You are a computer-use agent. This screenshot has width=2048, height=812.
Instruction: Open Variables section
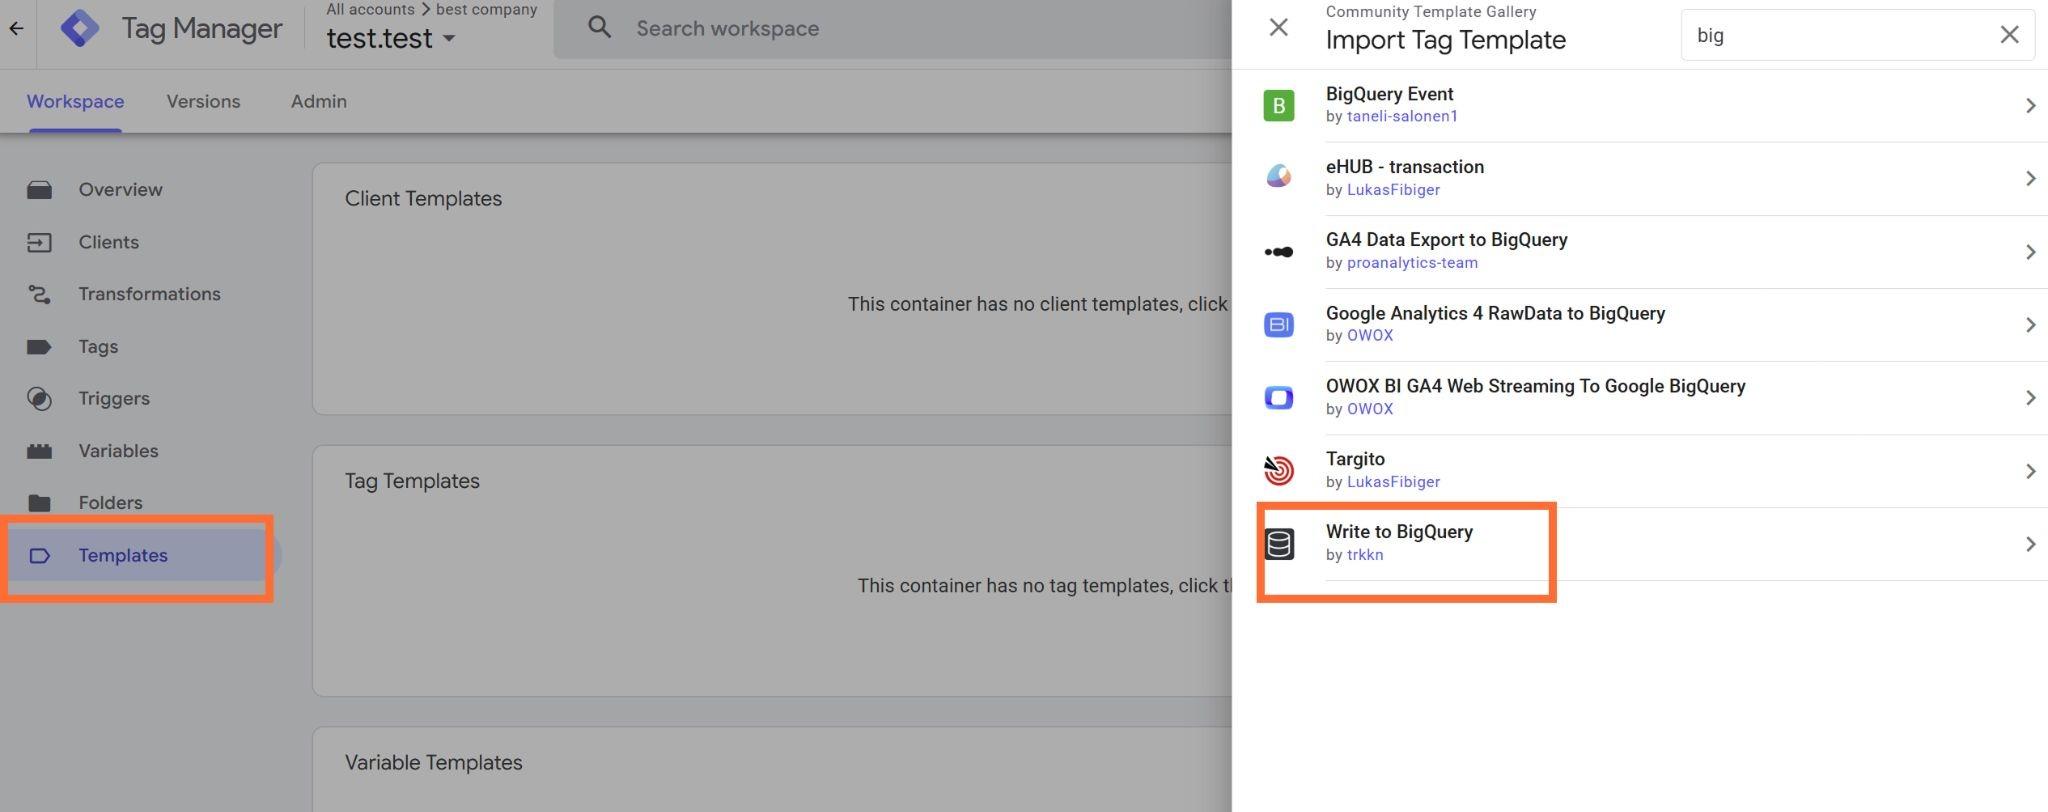(x=118, y=451)
